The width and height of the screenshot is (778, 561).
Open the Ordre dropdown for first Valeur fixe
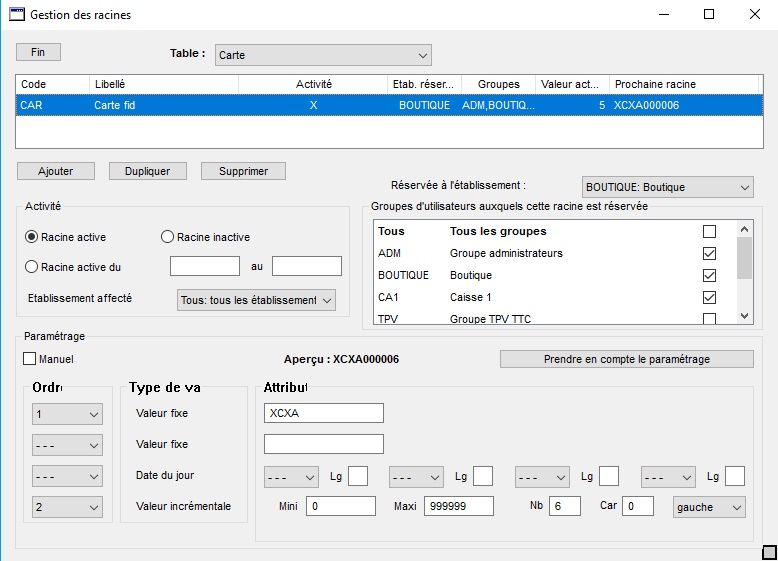point(67,414)
